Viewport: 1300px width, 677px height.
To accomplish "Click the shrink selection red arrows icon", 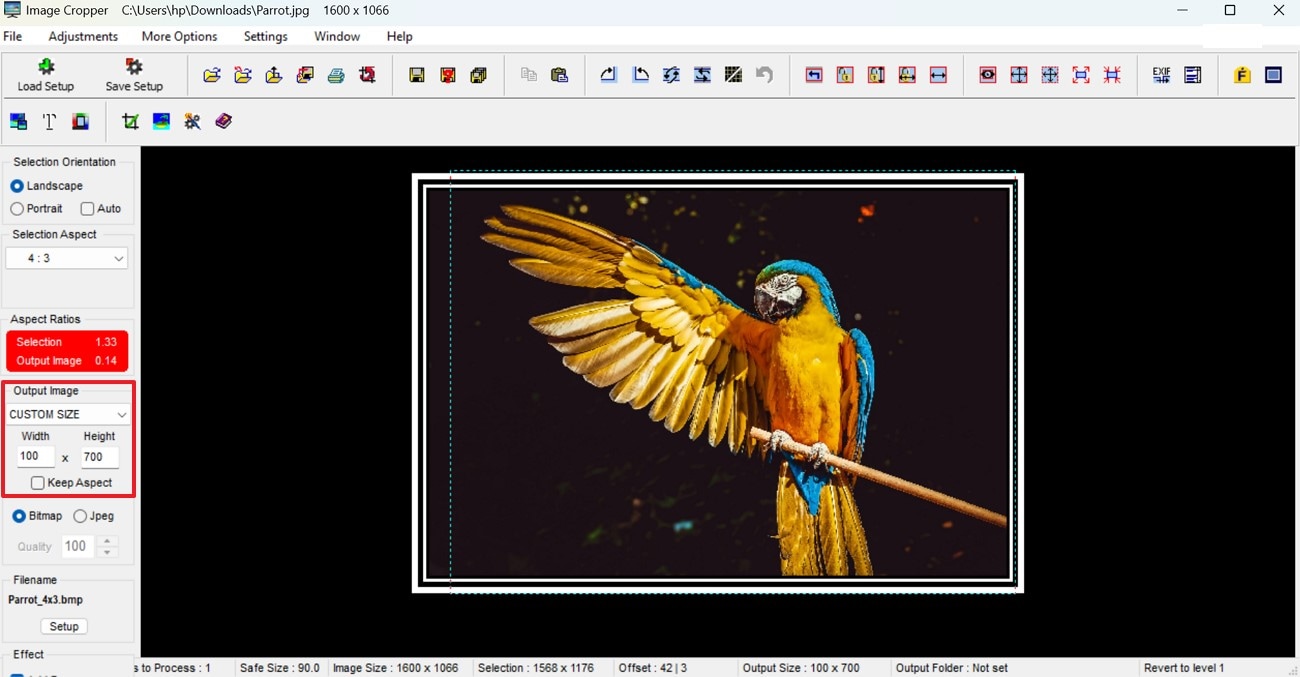I will click(x=1112, y=75).
